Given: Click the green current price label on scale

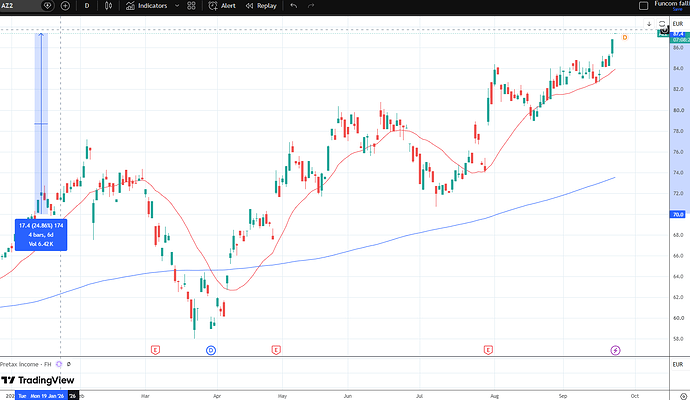Looking at the screenshot, I should click(680, 37).
